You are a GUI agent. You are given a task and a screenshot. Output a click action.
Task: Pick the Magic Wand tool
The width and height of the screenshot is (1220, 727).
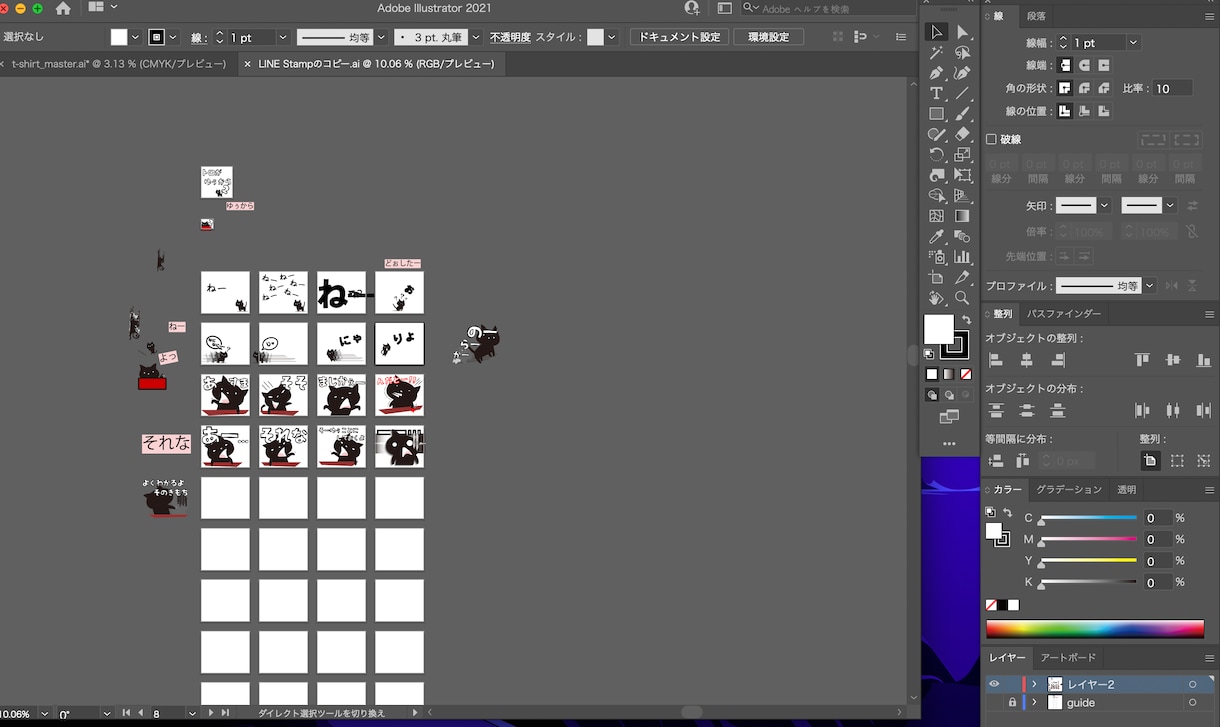(936, 53)
